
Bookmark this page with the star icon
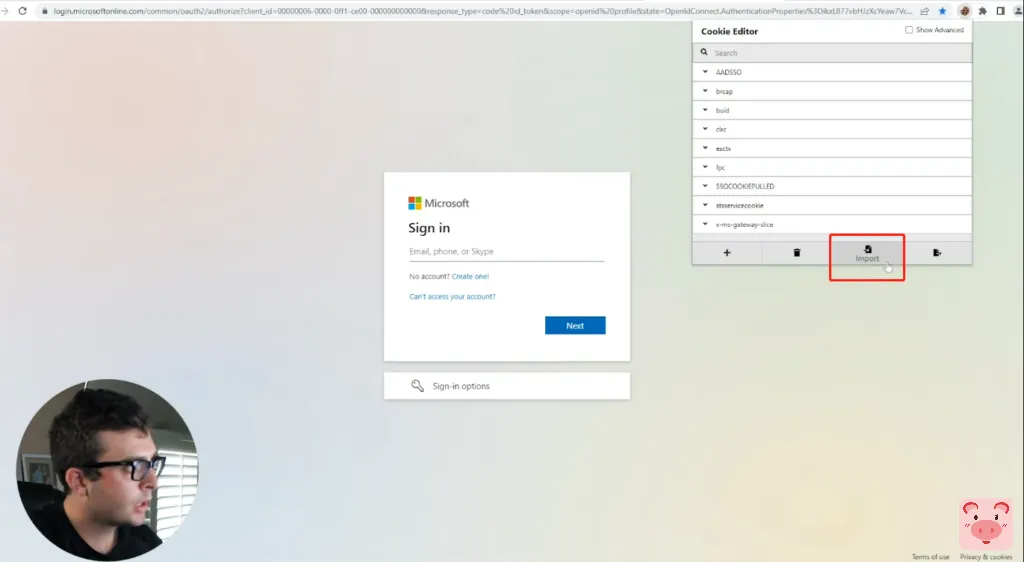tap(942, 11)
